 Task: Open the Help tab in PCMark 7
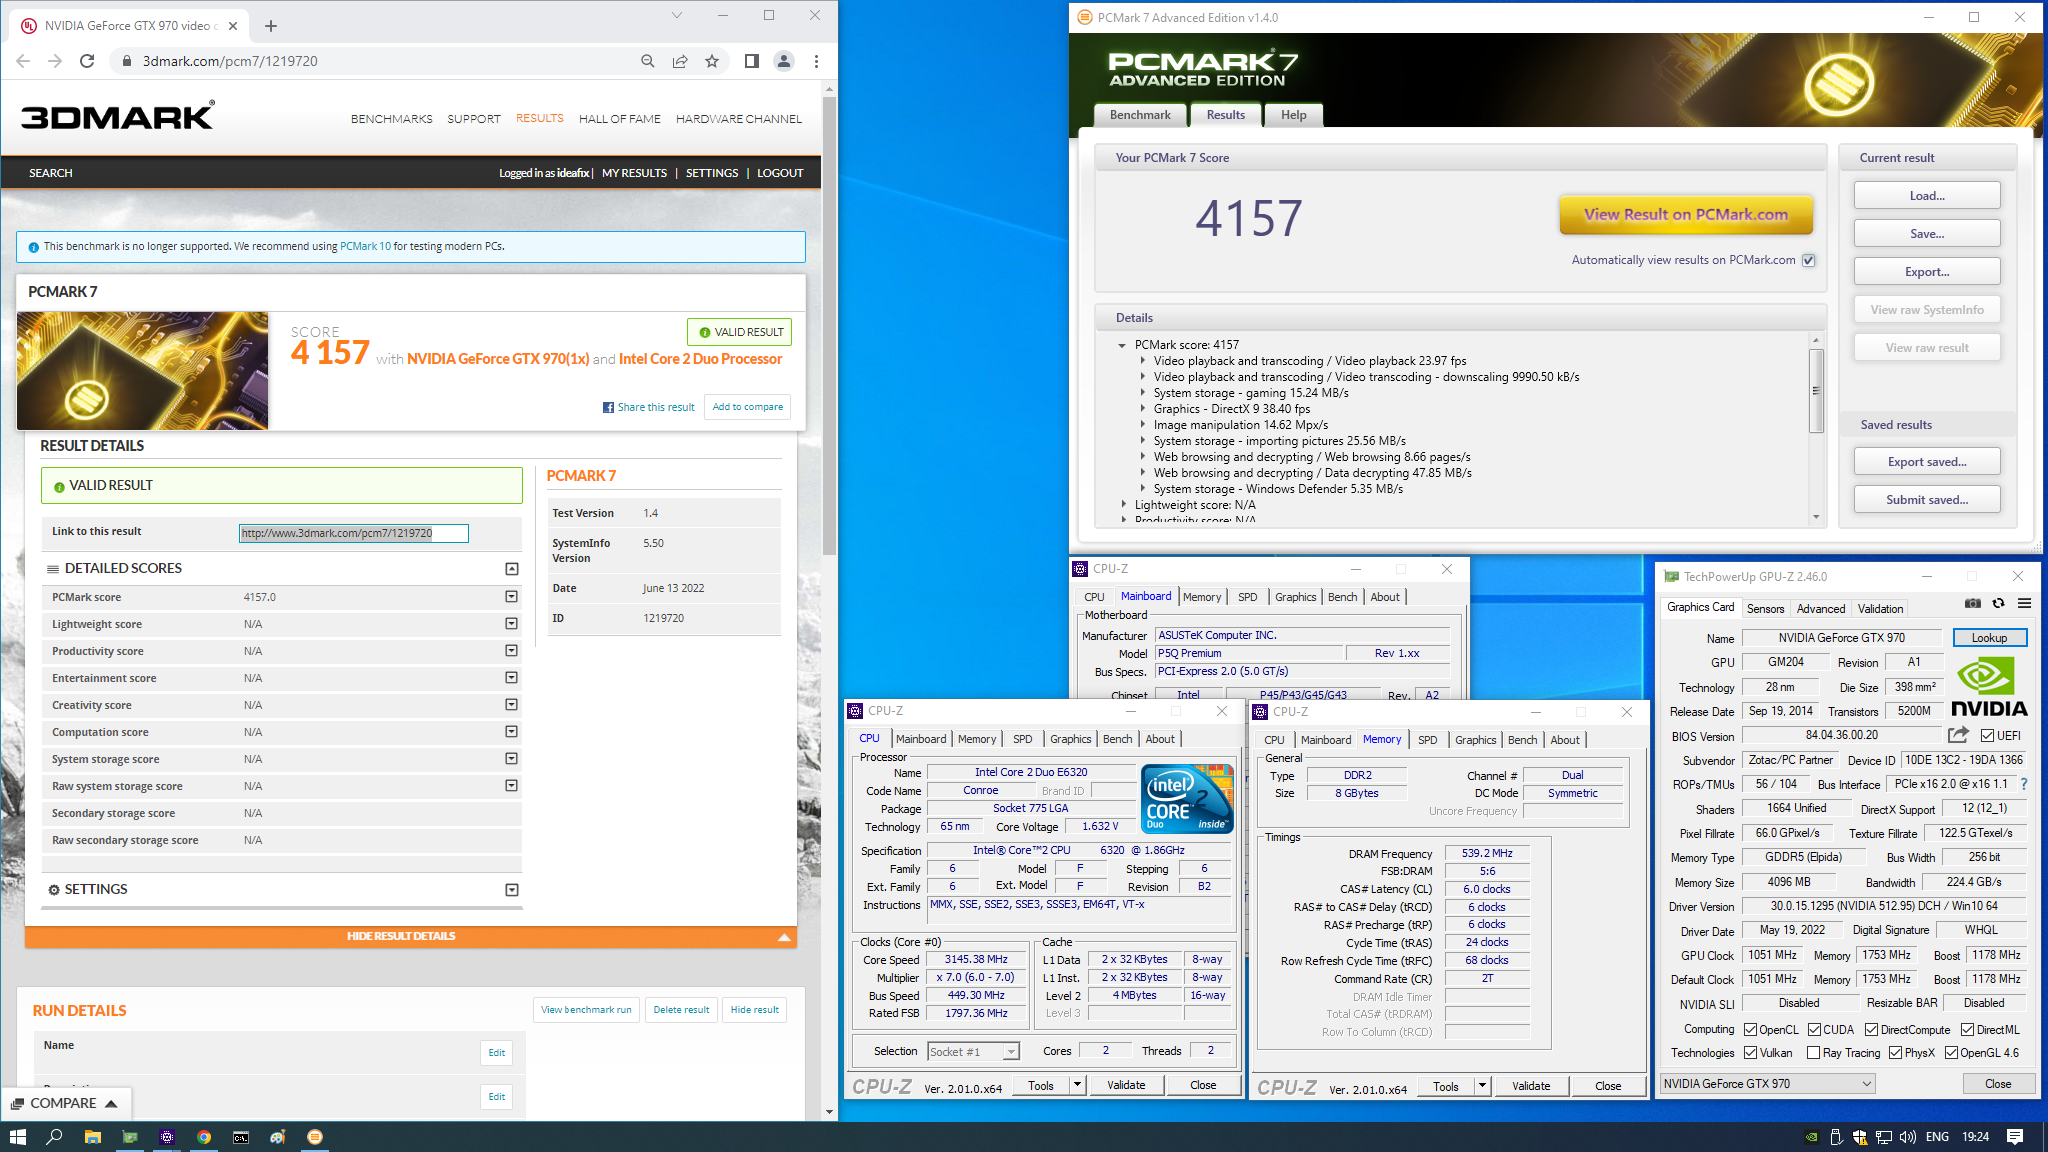point(1293,115)
